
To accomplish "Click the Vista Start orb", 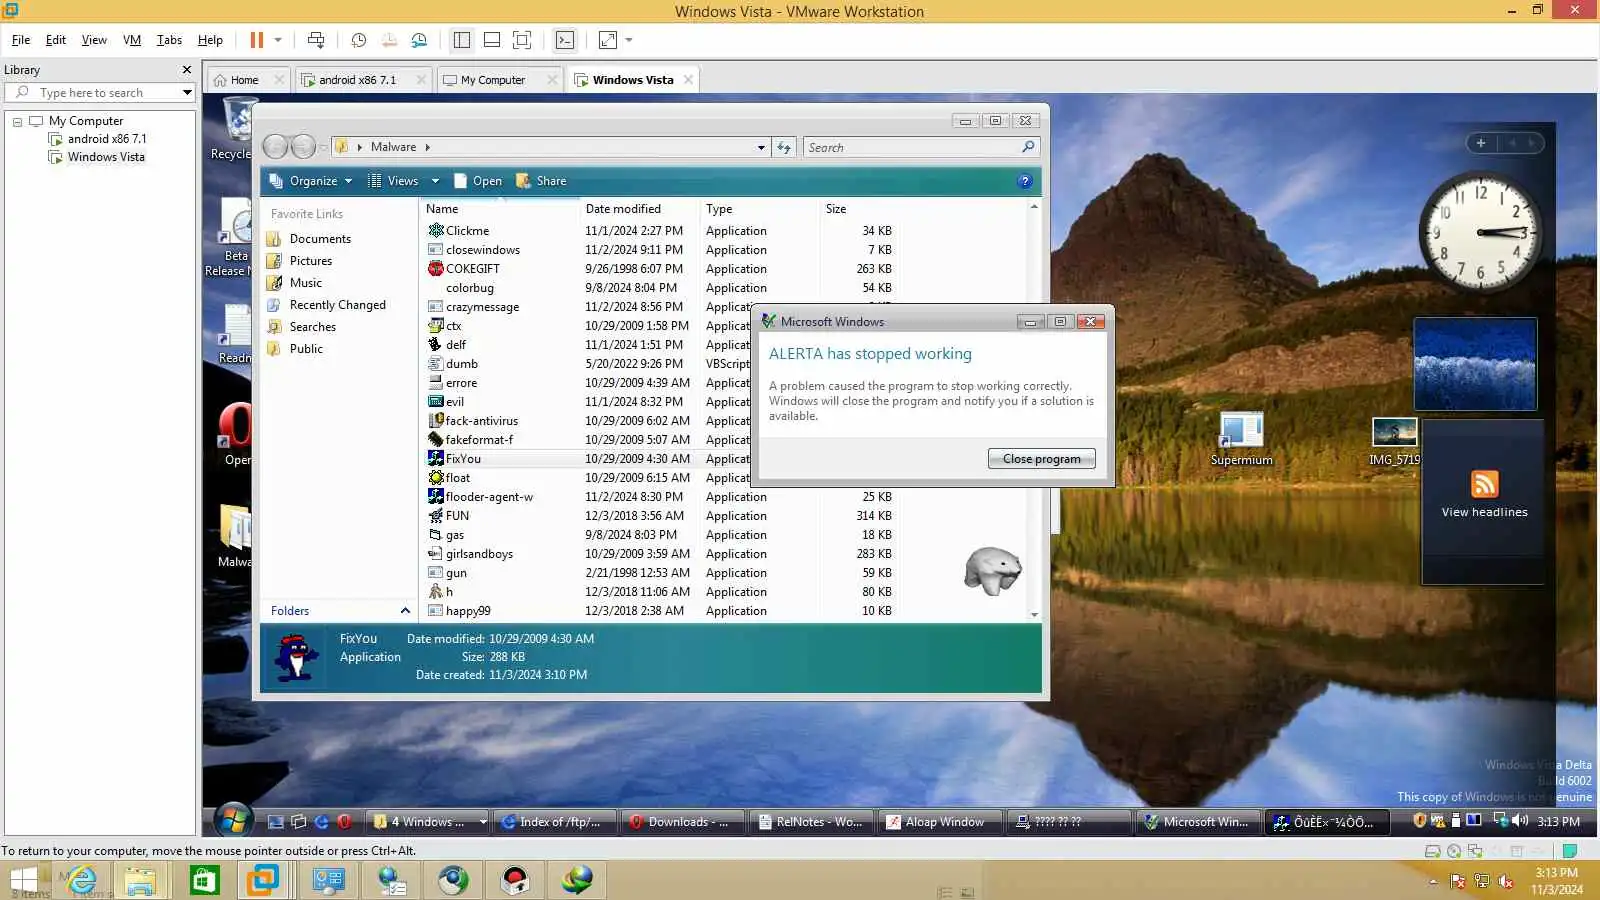I will click(233, 821).
